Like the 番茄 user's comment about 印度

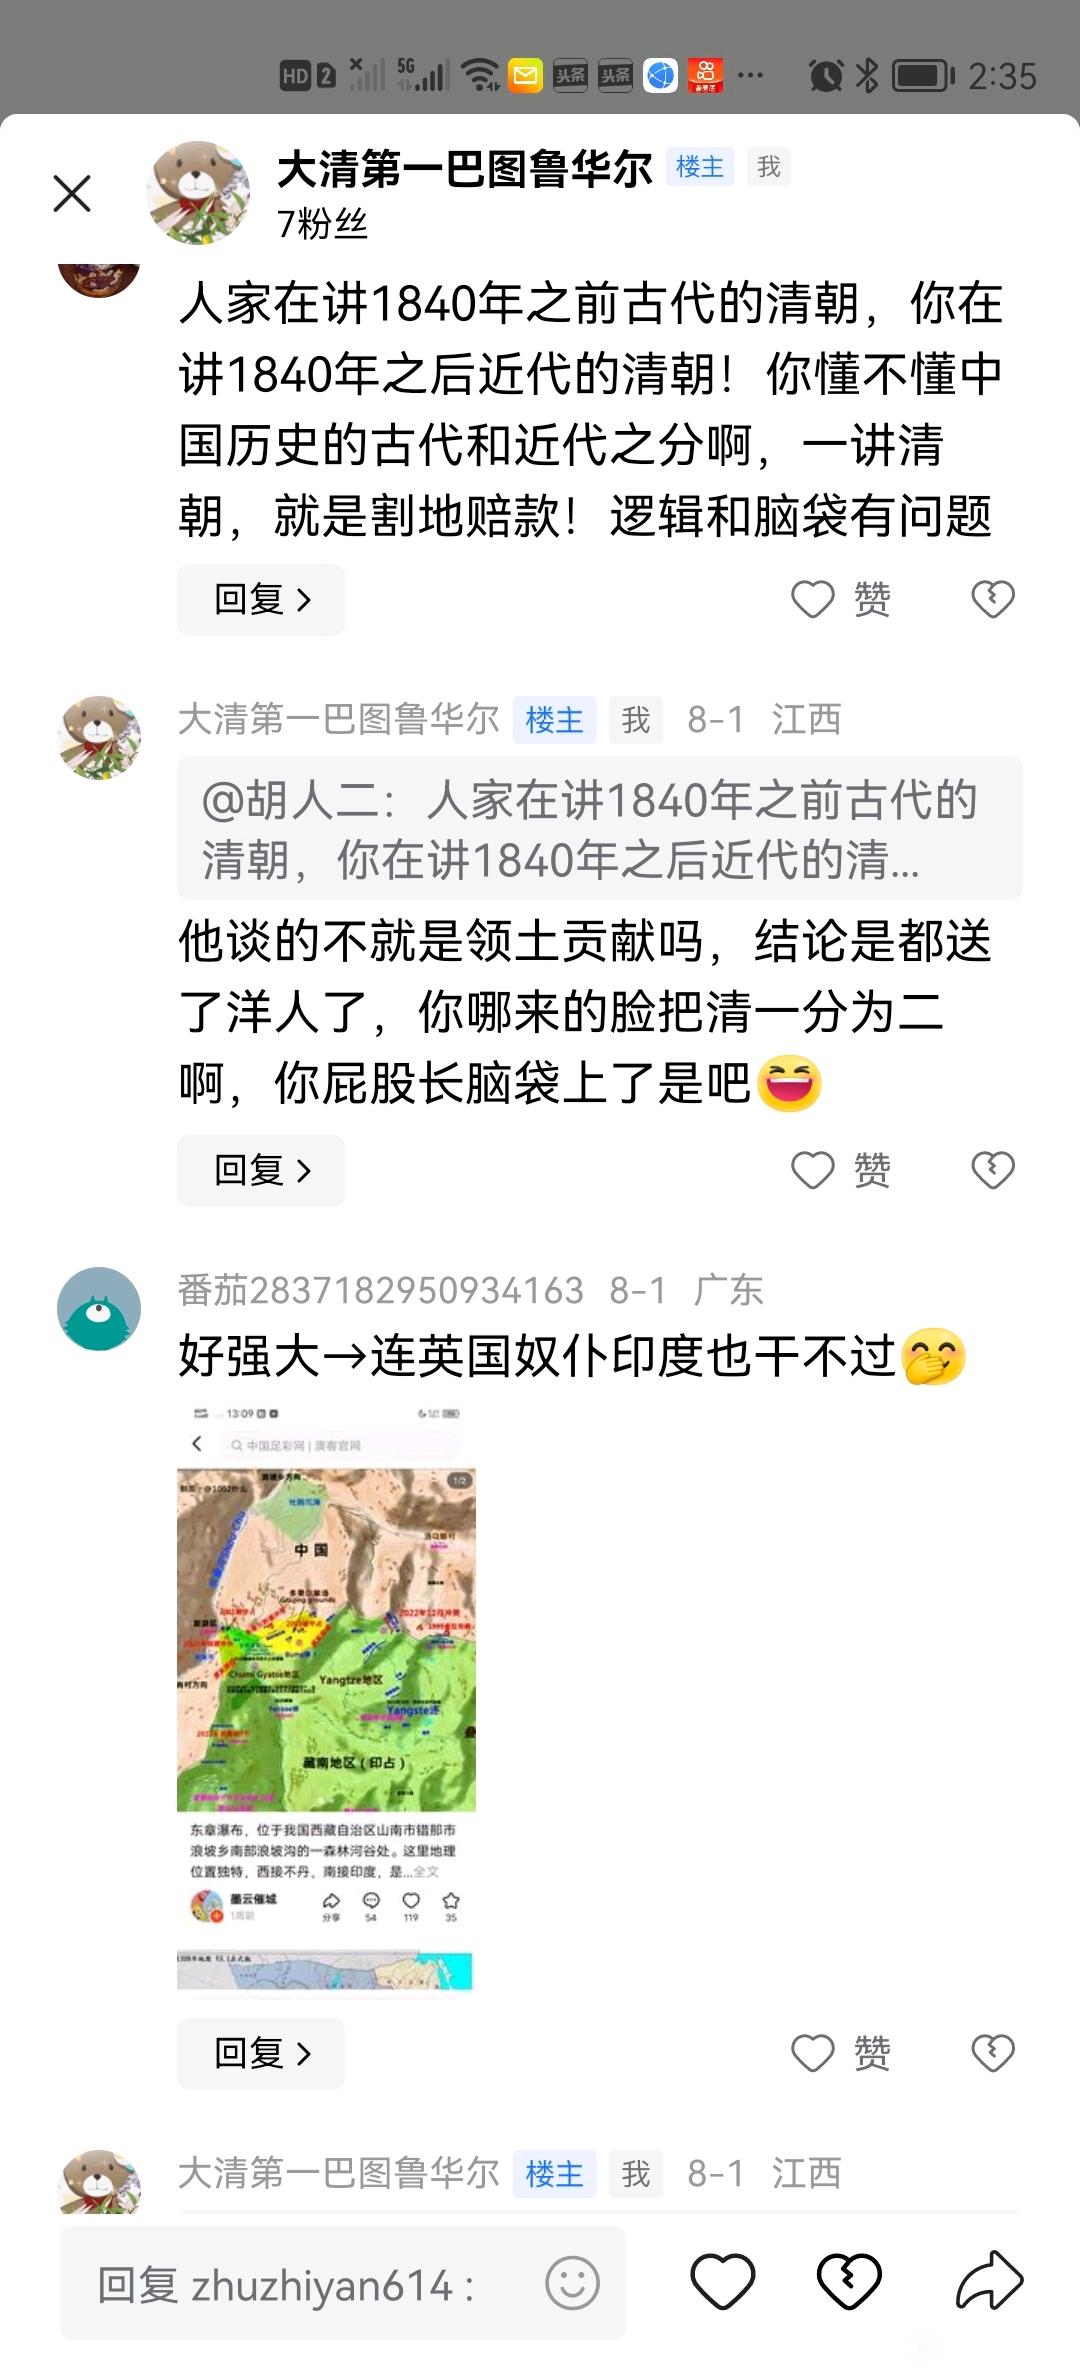point(841,2053)
